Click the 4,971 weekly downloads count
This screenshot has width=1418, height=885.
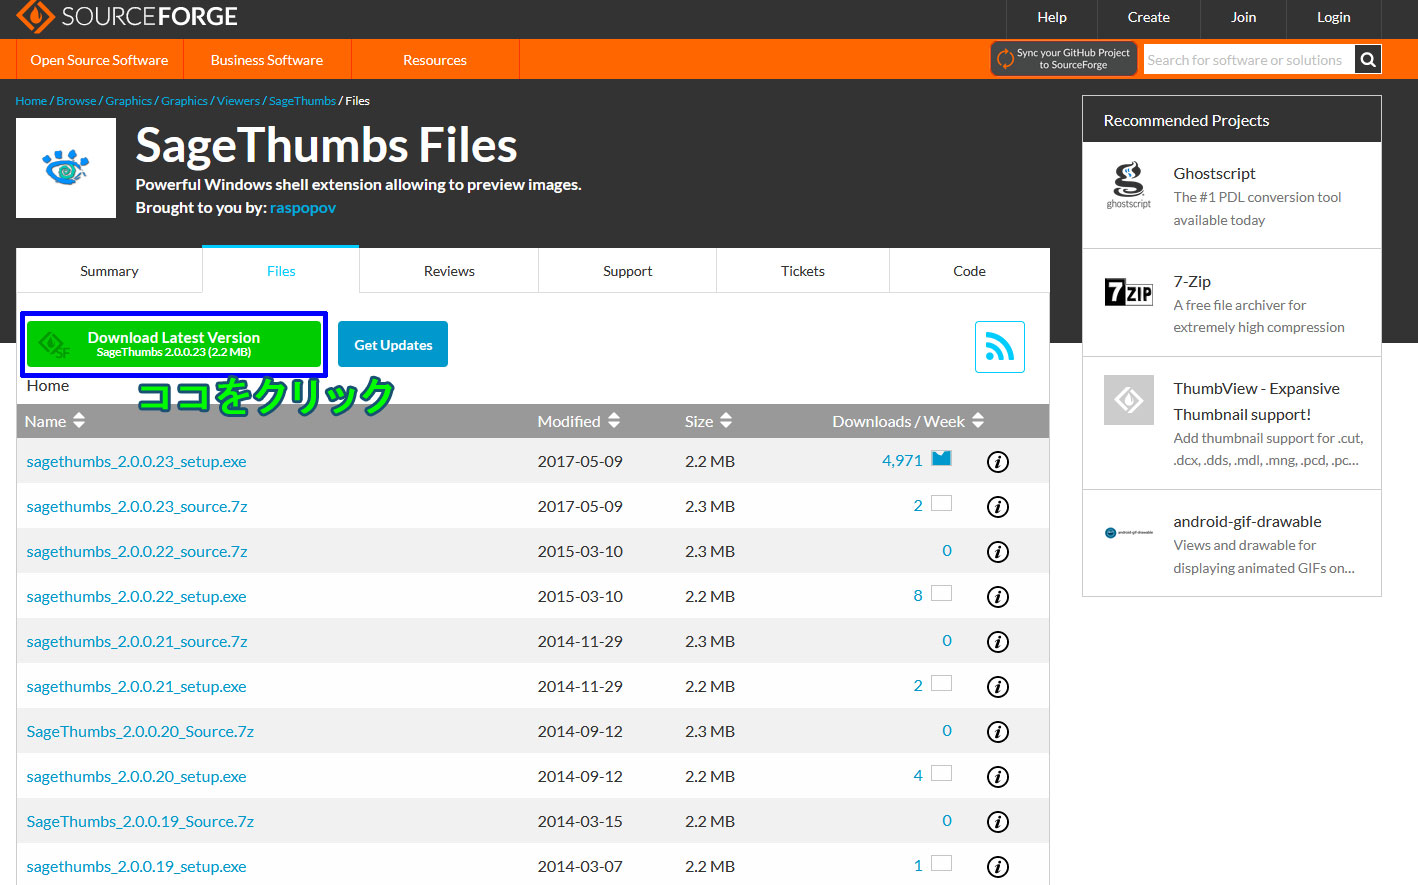tap(902, 461)
